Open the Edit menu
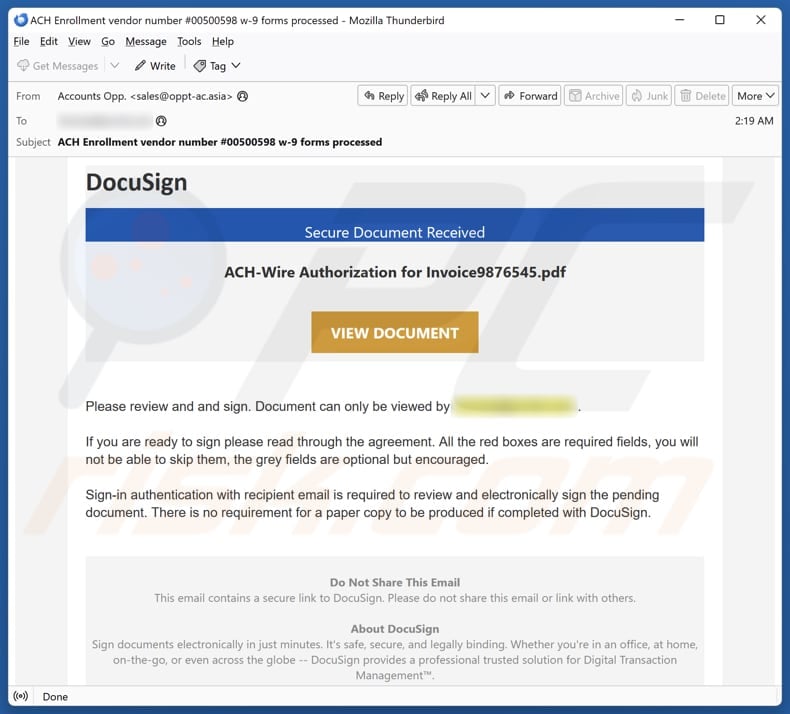This screenshot has width=790, height=714. (x=49, y=41)
